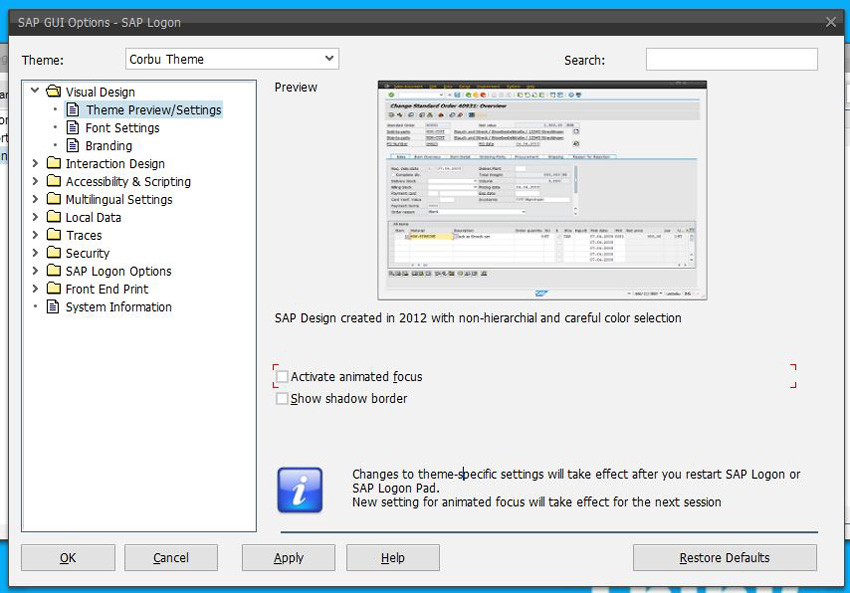The image size is (850, 593).
Task: Click the folder icon beside Security
Action: [54, 252]
